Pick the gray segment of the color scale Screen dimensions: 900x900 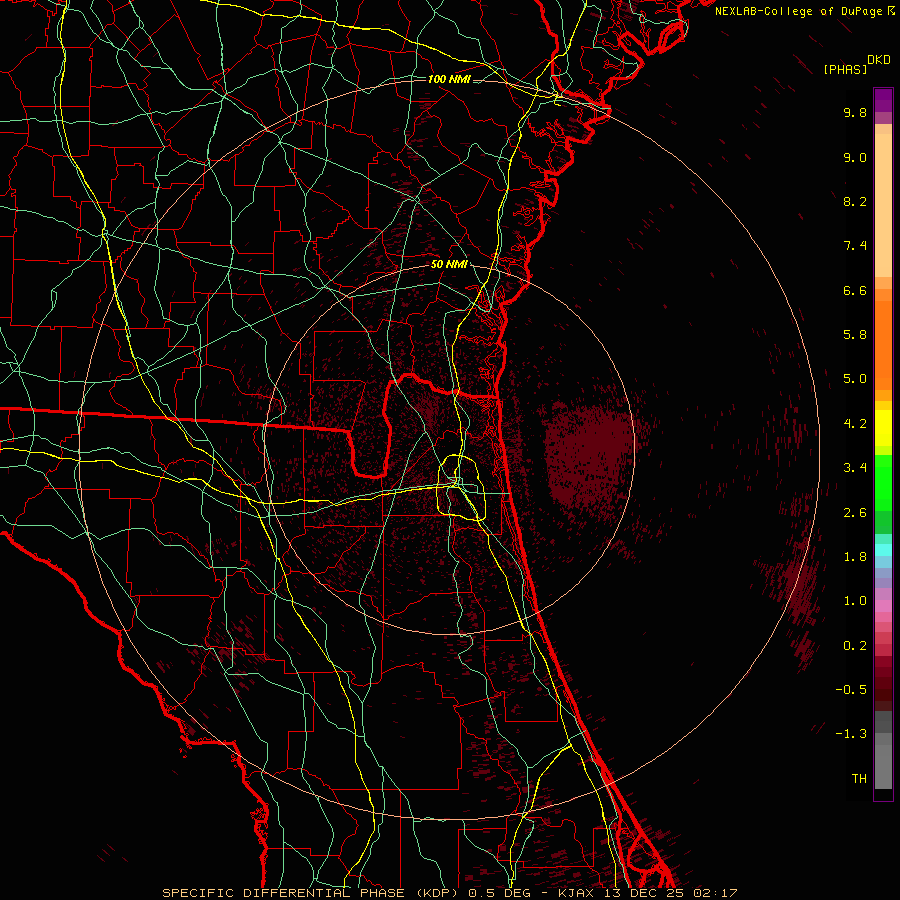pyautogui.click(x=883, y=750)
